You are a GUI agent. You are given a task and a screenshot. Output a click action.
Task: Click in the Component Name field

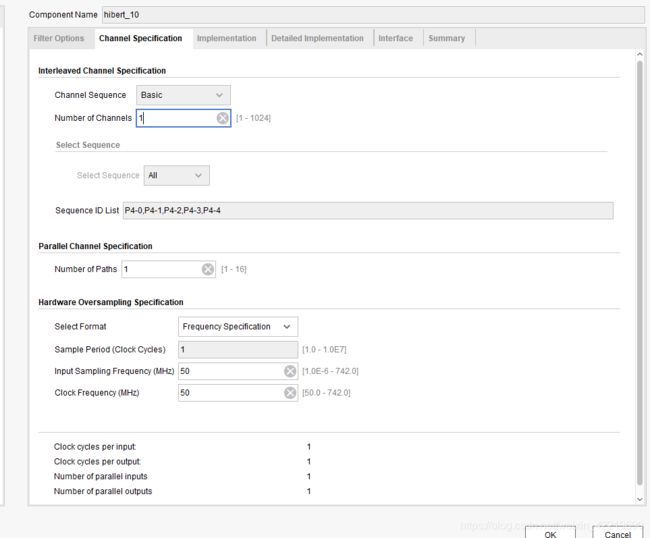(x=373, y=15)
